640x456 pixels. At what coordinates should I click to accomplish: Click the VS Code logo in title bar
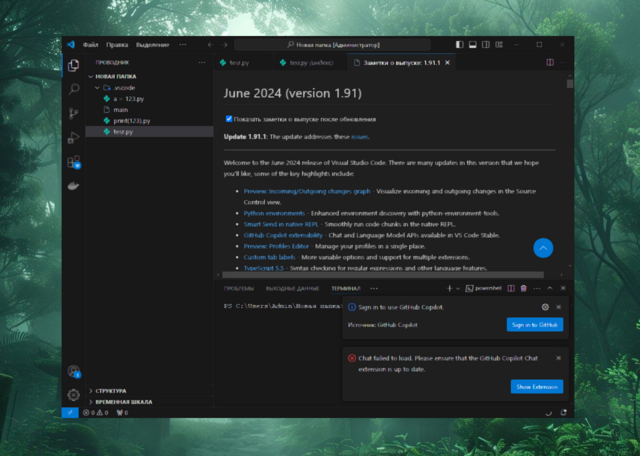click(71, 44)
